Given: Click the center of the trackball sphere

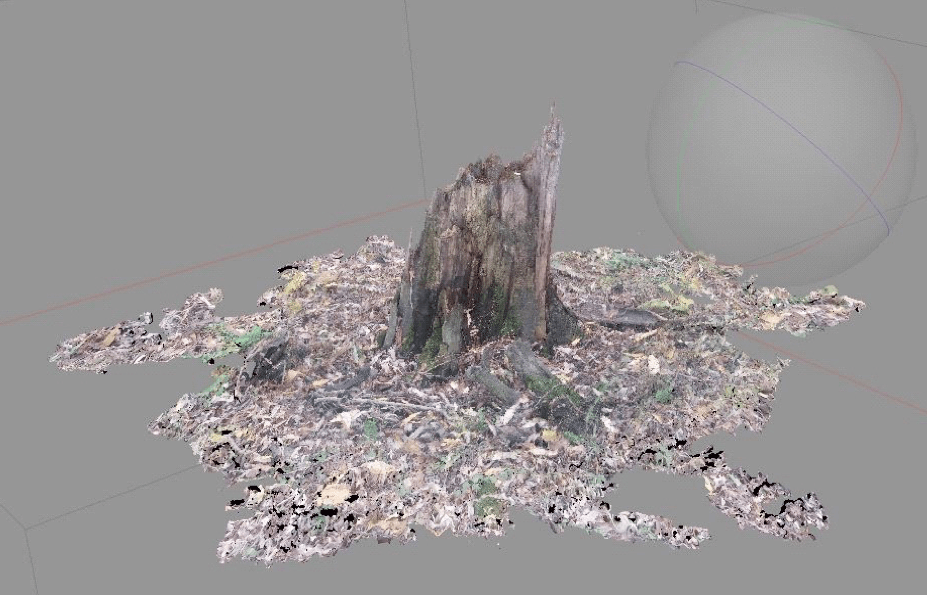Looking at the screenshot, I should [x=782, y=148].
